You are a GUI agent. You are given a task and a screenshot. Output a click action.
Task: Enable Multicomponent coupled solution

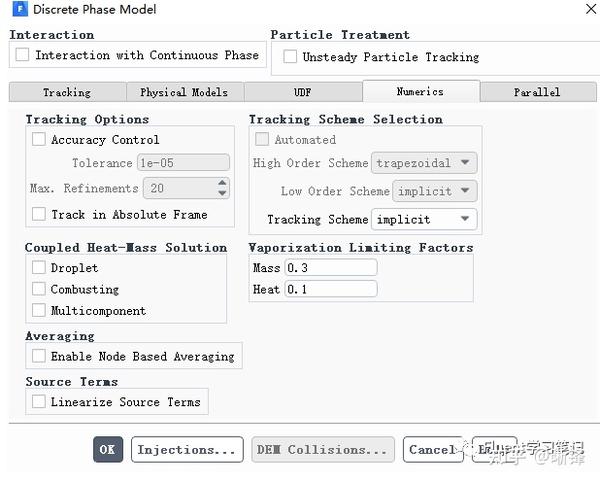[x=39, y=310]
